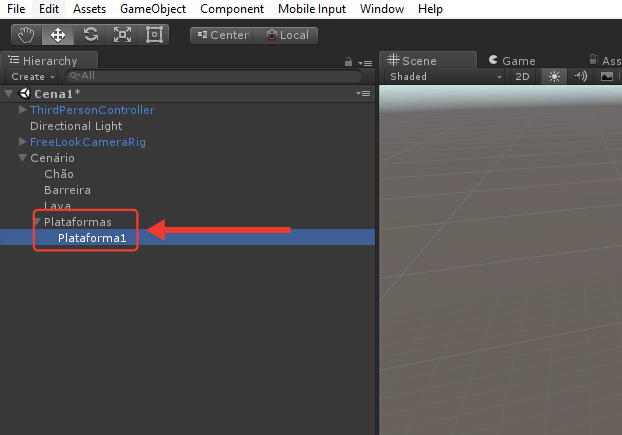Open the File menu
Image resolution: width=622 pixels, height=435 pixels.
coord(16,9)
